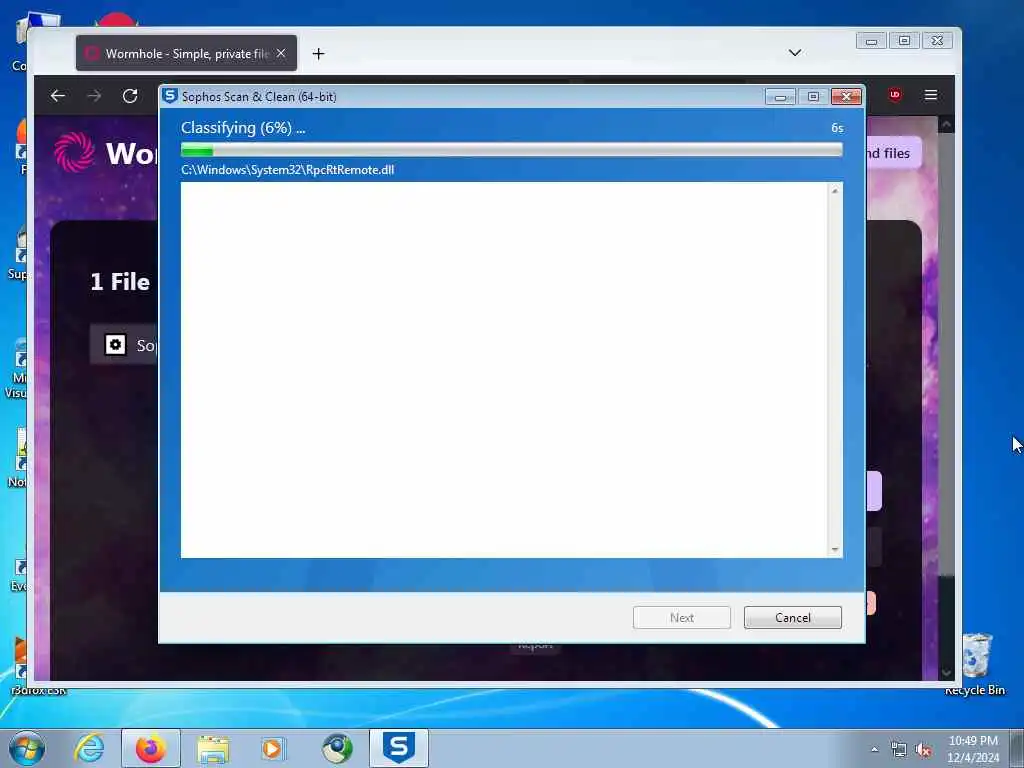Switch to Sophos in the taskbar
This screenshot has width=1024, height=768.
click(398, 748)
